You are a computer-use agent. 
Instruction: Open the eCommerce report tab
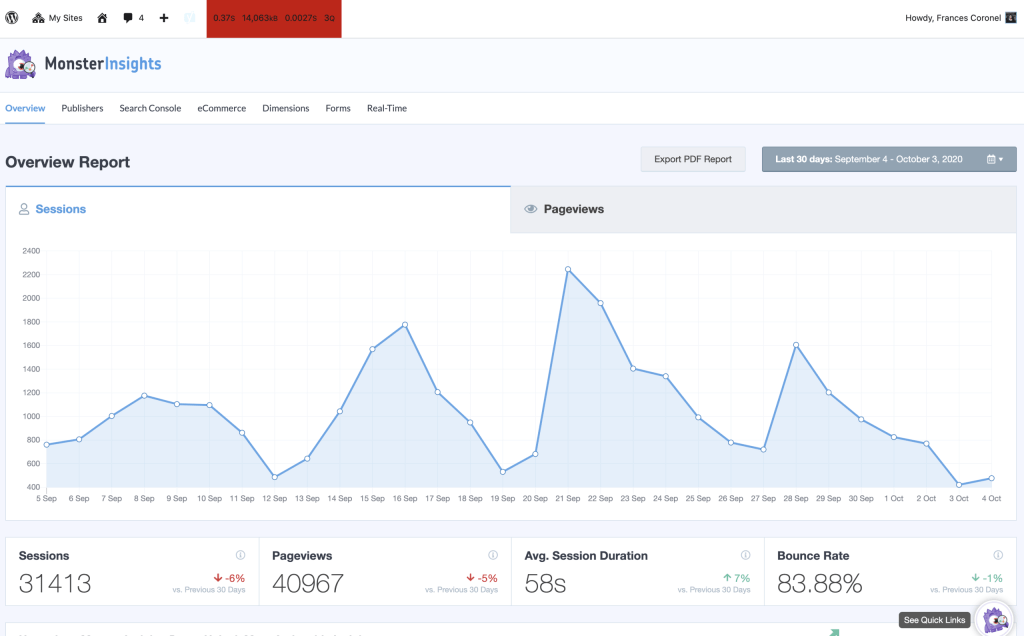pos(221,108)
